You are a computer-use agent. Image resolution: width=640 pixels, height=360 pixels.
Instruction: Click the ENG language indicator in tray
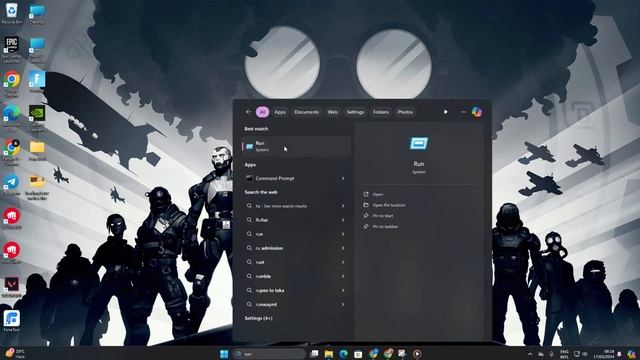(x=564, y=354)
